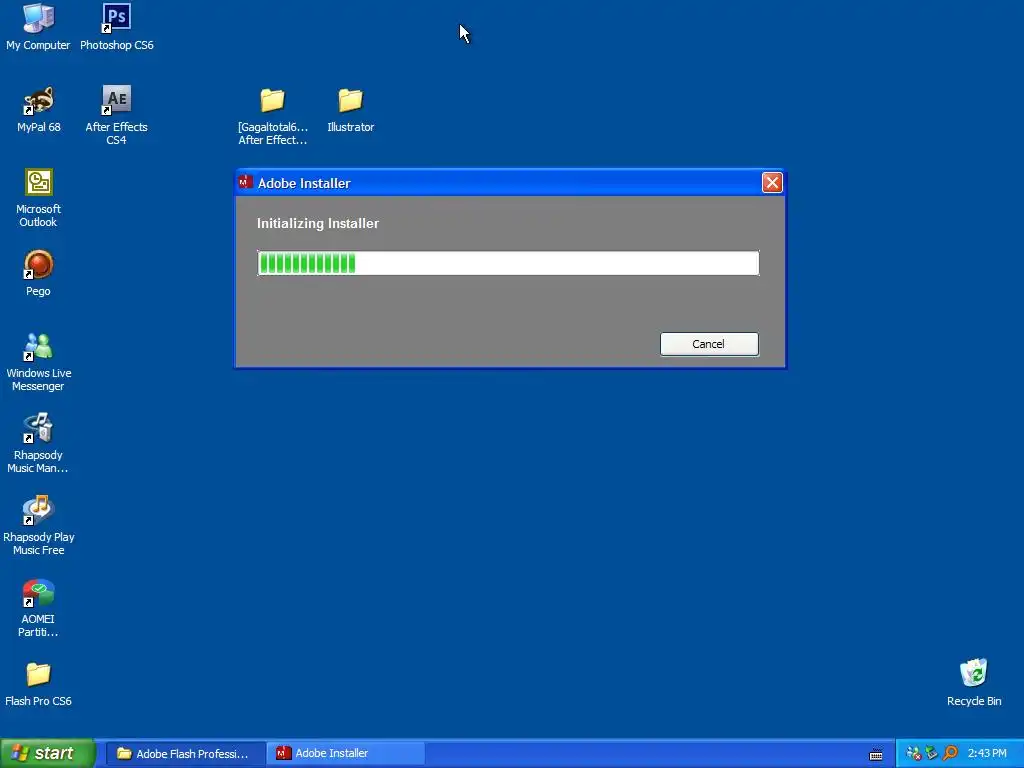Open the Start menu

click(x=48, y=754)
